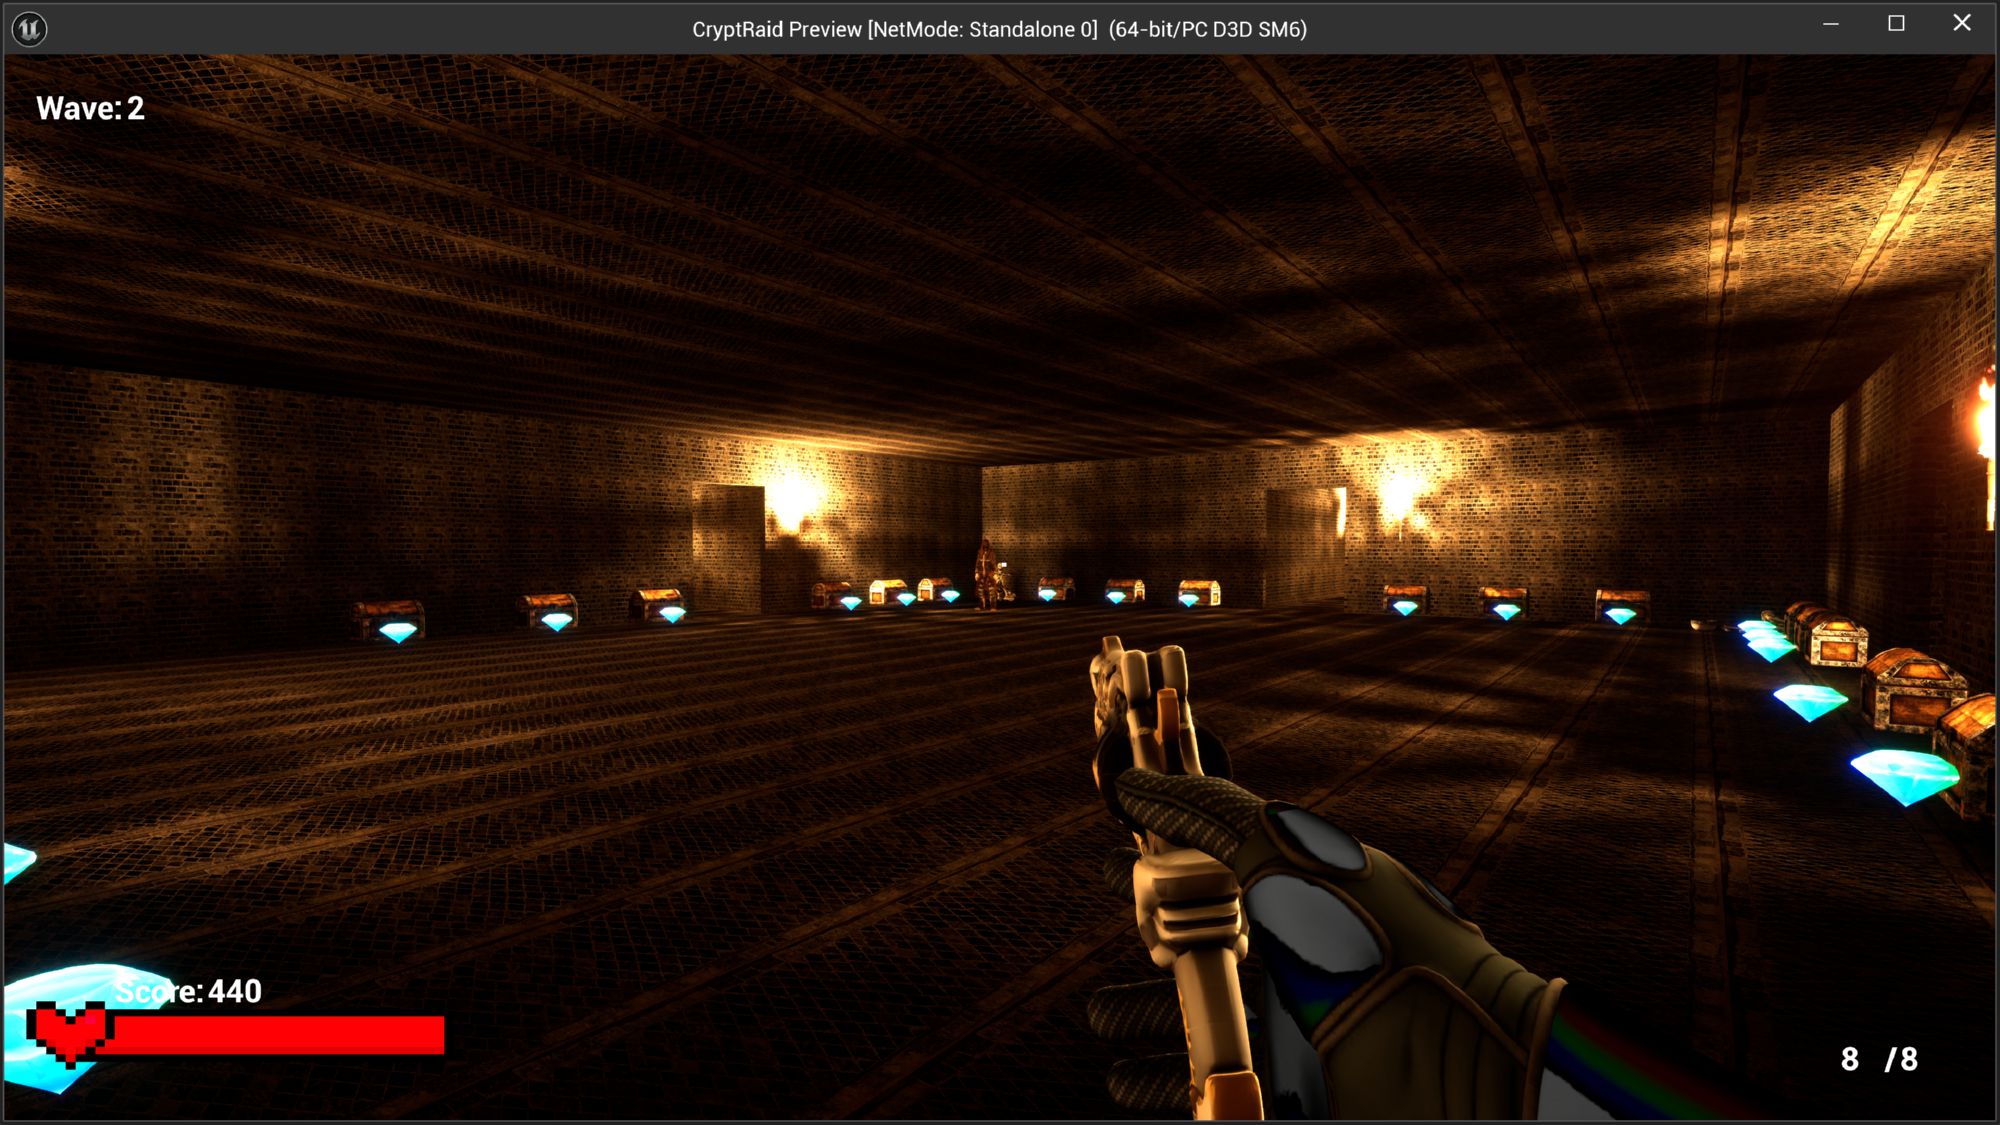Screen dimensions: 2000x1125
Task: Click the Unreal Engine logo icon
Action: coord(29,29)
